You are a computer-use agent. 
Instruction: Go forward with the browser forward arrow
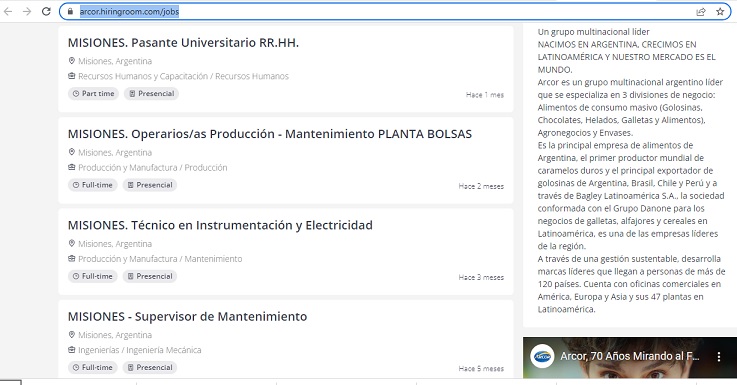(27, 11)
